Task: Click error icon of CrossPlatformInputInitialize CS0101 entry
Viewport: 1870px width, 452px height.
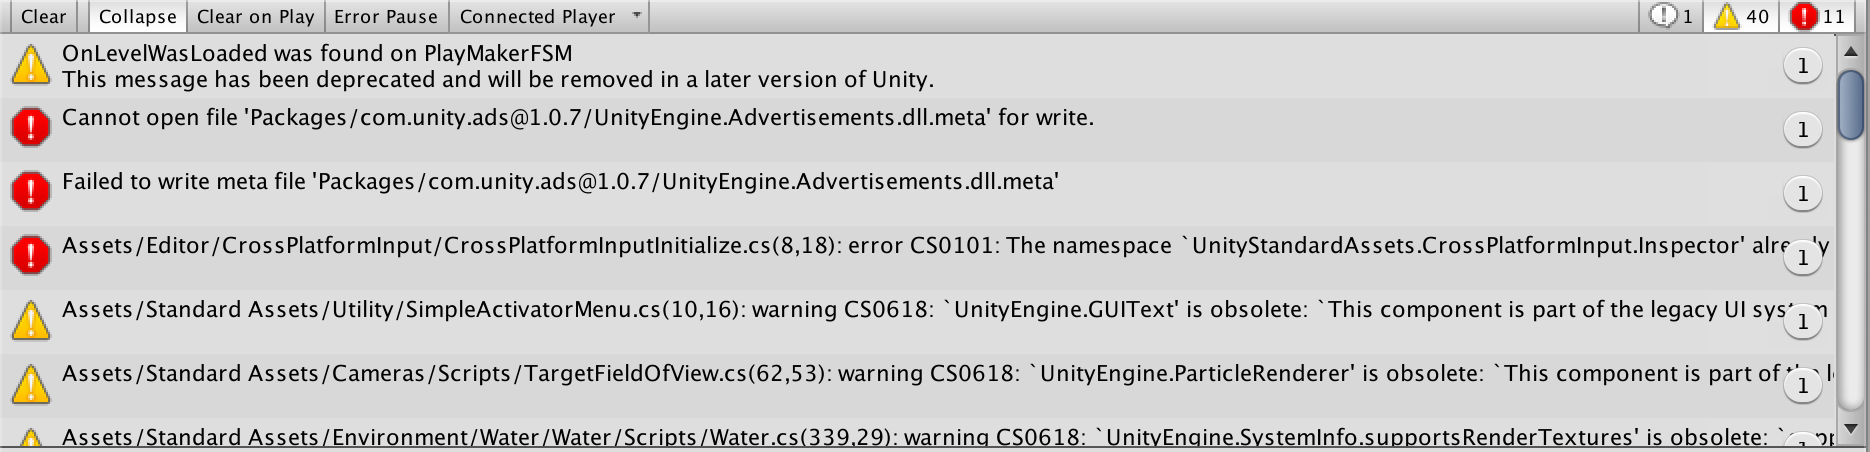Action: 31,256
